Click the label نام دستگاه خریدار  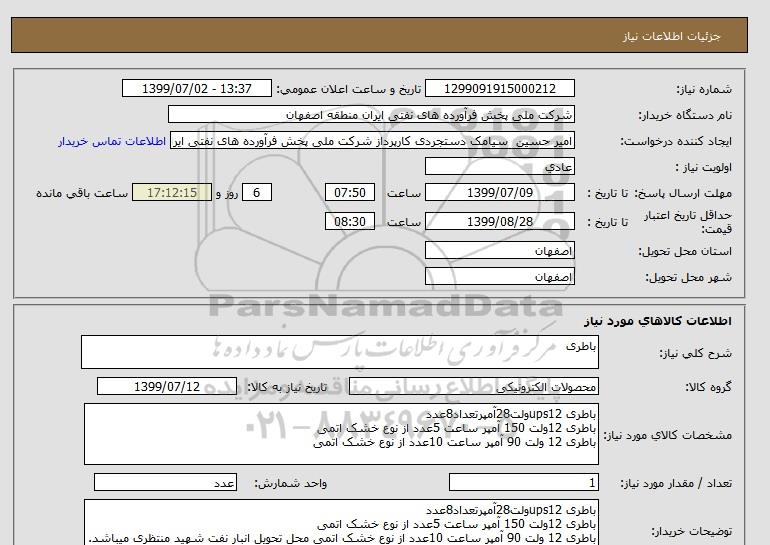(685, 115)
